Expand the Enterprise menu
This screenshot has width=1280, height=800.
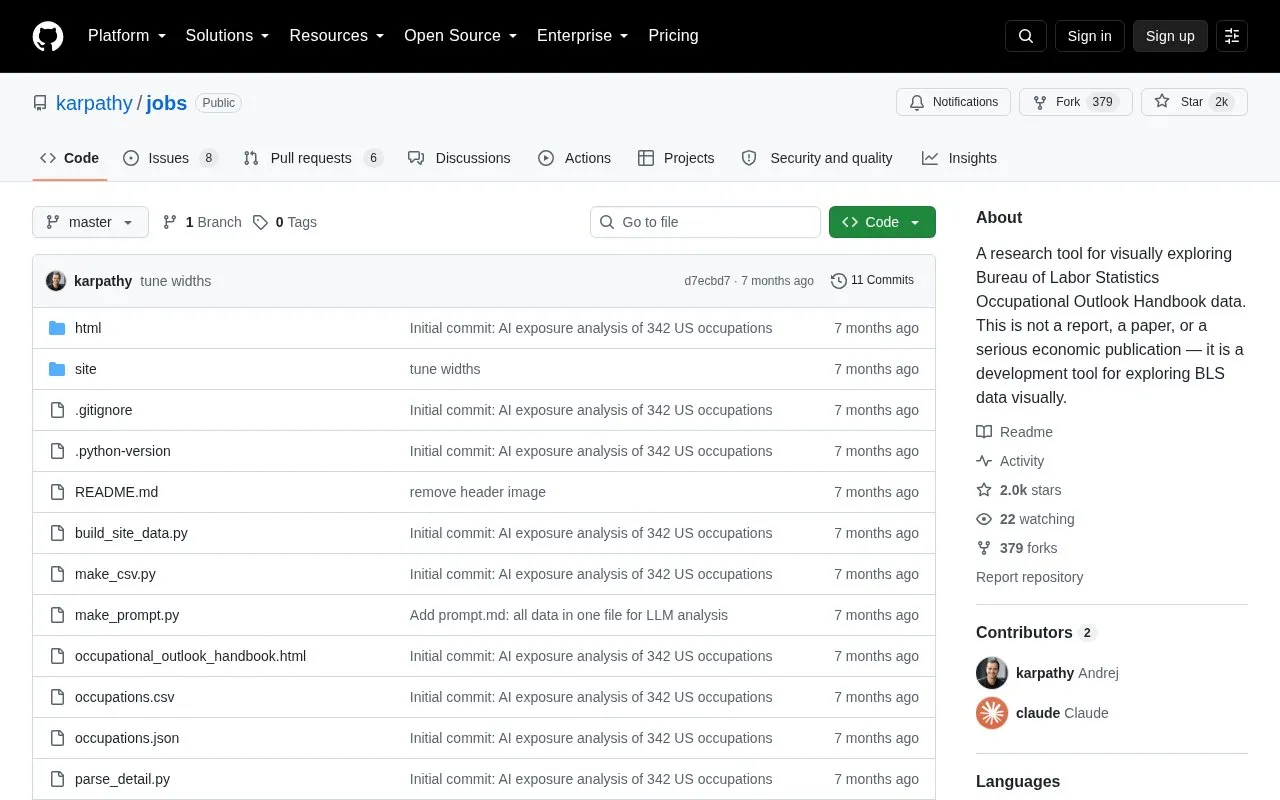point(583,36)
